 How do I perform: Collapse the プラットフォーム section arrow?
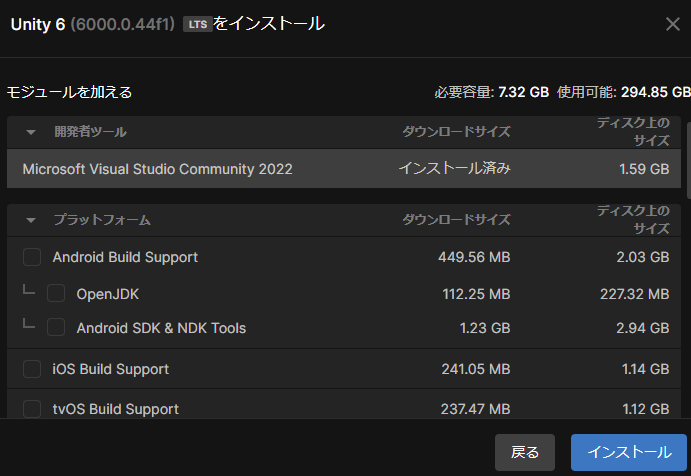coord(31,220)
